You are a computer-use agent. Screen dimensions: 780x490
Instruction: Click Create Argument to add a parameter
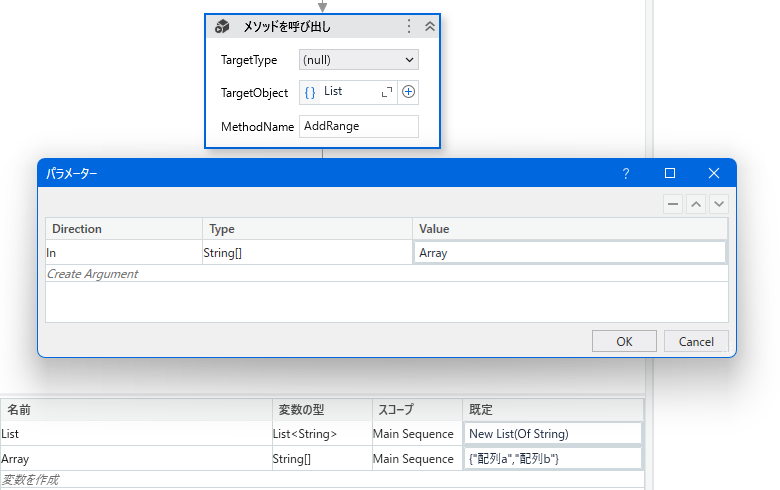(92, 273)
